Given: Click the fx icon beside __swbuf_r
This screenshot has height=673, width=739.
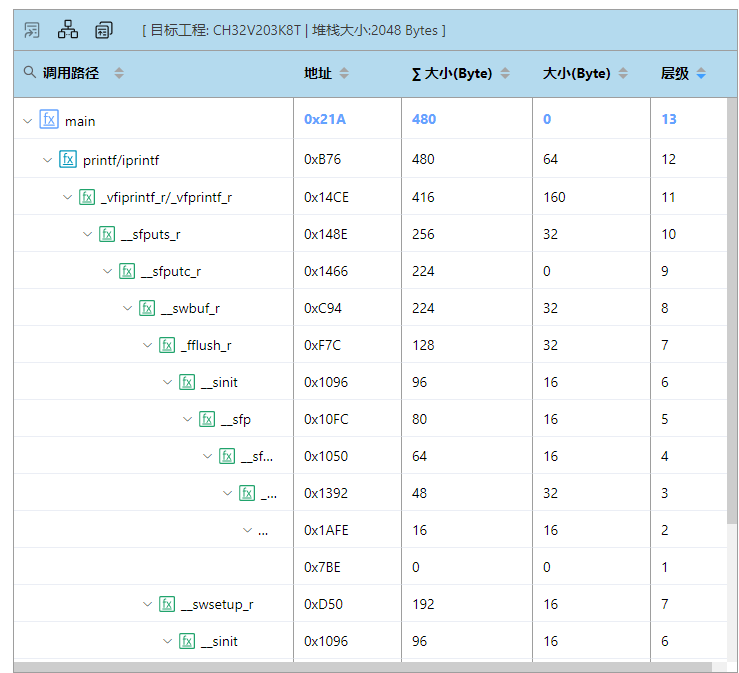Looking at the screenshot, I should [147, 308].
